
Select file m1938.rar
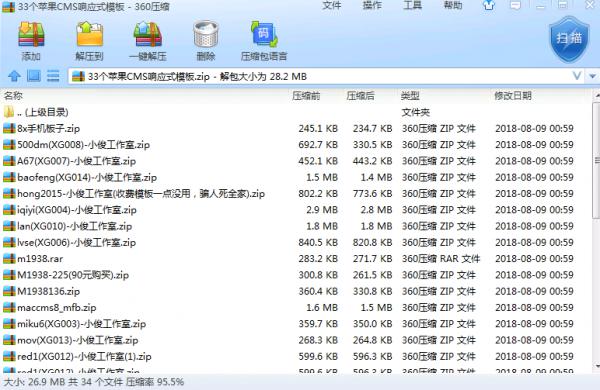[x=297, y=259]
